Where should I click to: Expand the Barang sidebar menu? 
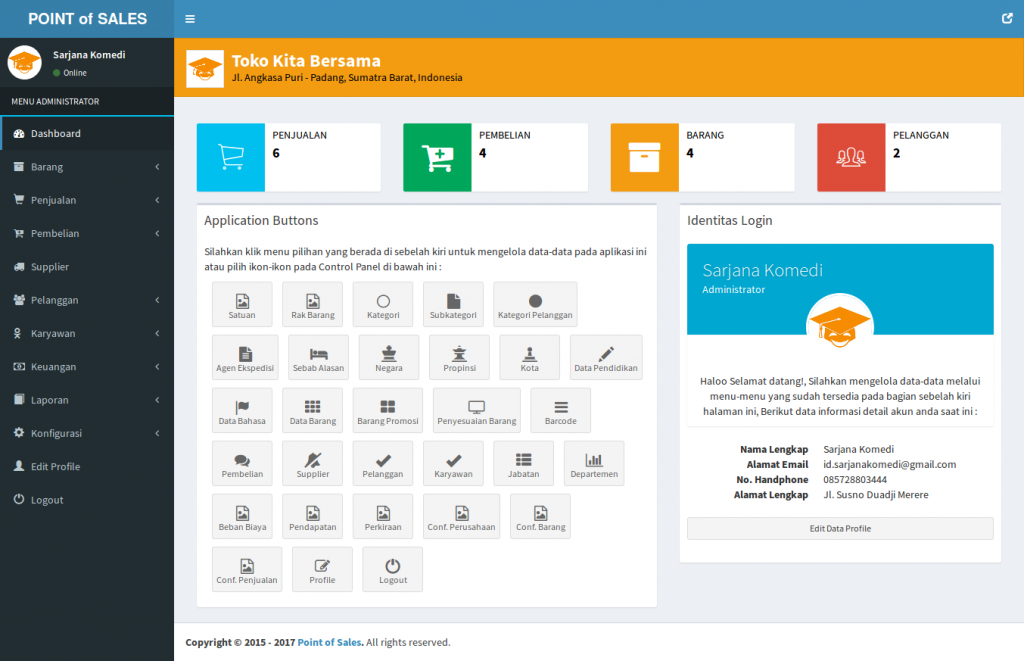tap(87, 167)
